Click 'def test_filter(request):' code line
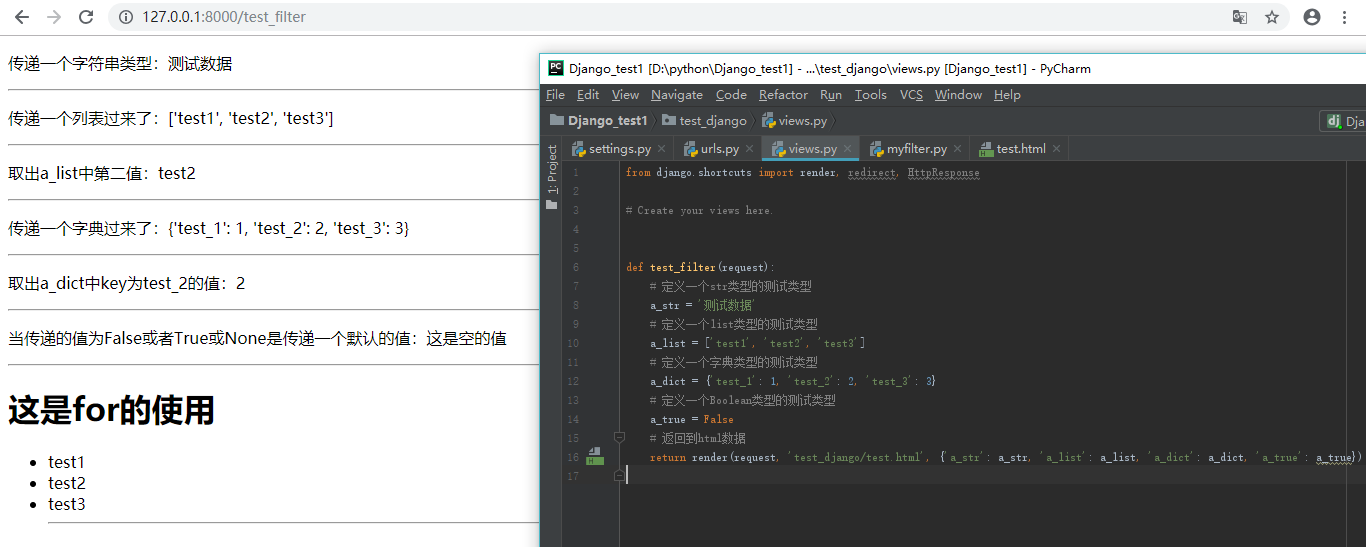Viewport: 1366px width, 547px height. [700, 267]
